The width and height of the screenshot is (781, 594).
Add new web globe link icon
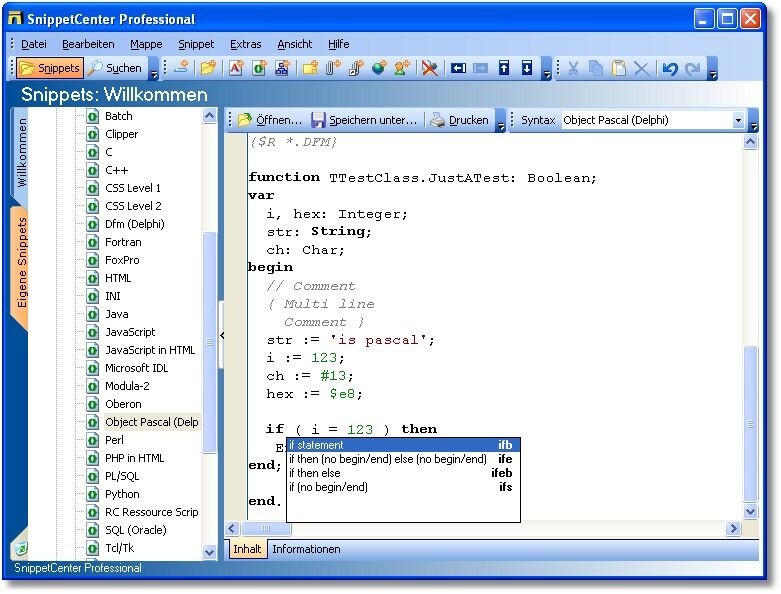pos(379,68)
